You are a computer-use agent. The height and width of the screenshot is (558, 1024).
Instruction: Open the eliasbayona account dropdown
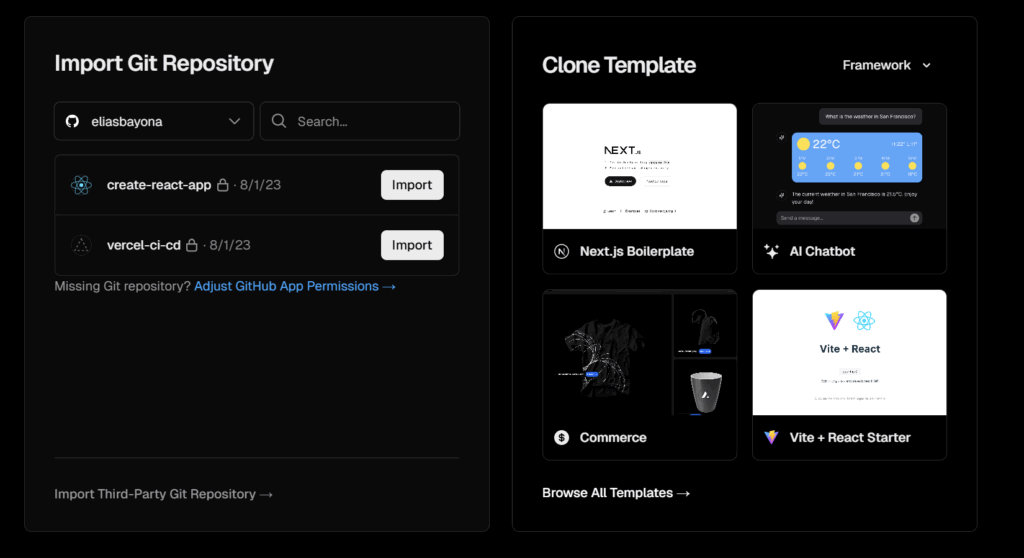tap(153, 121)
